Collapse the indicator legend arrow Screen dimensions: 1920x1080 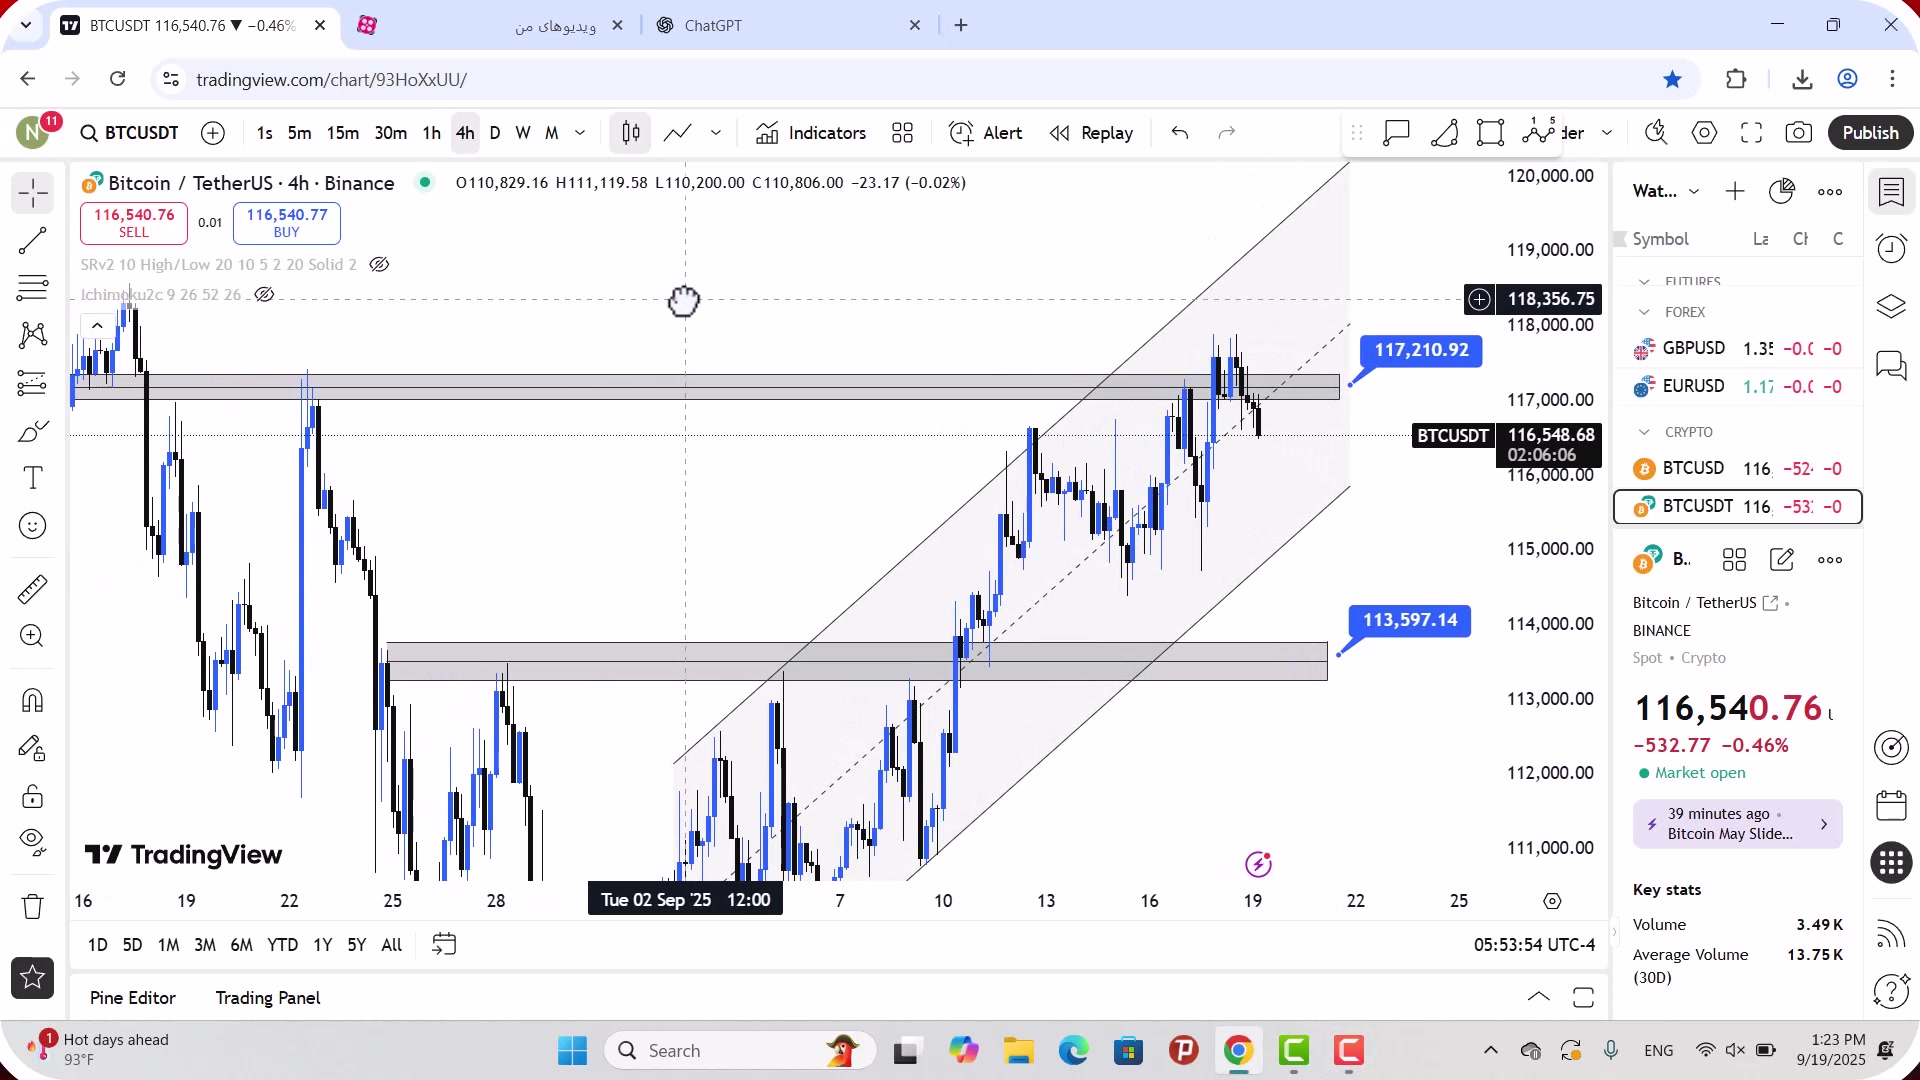(97, 325)
